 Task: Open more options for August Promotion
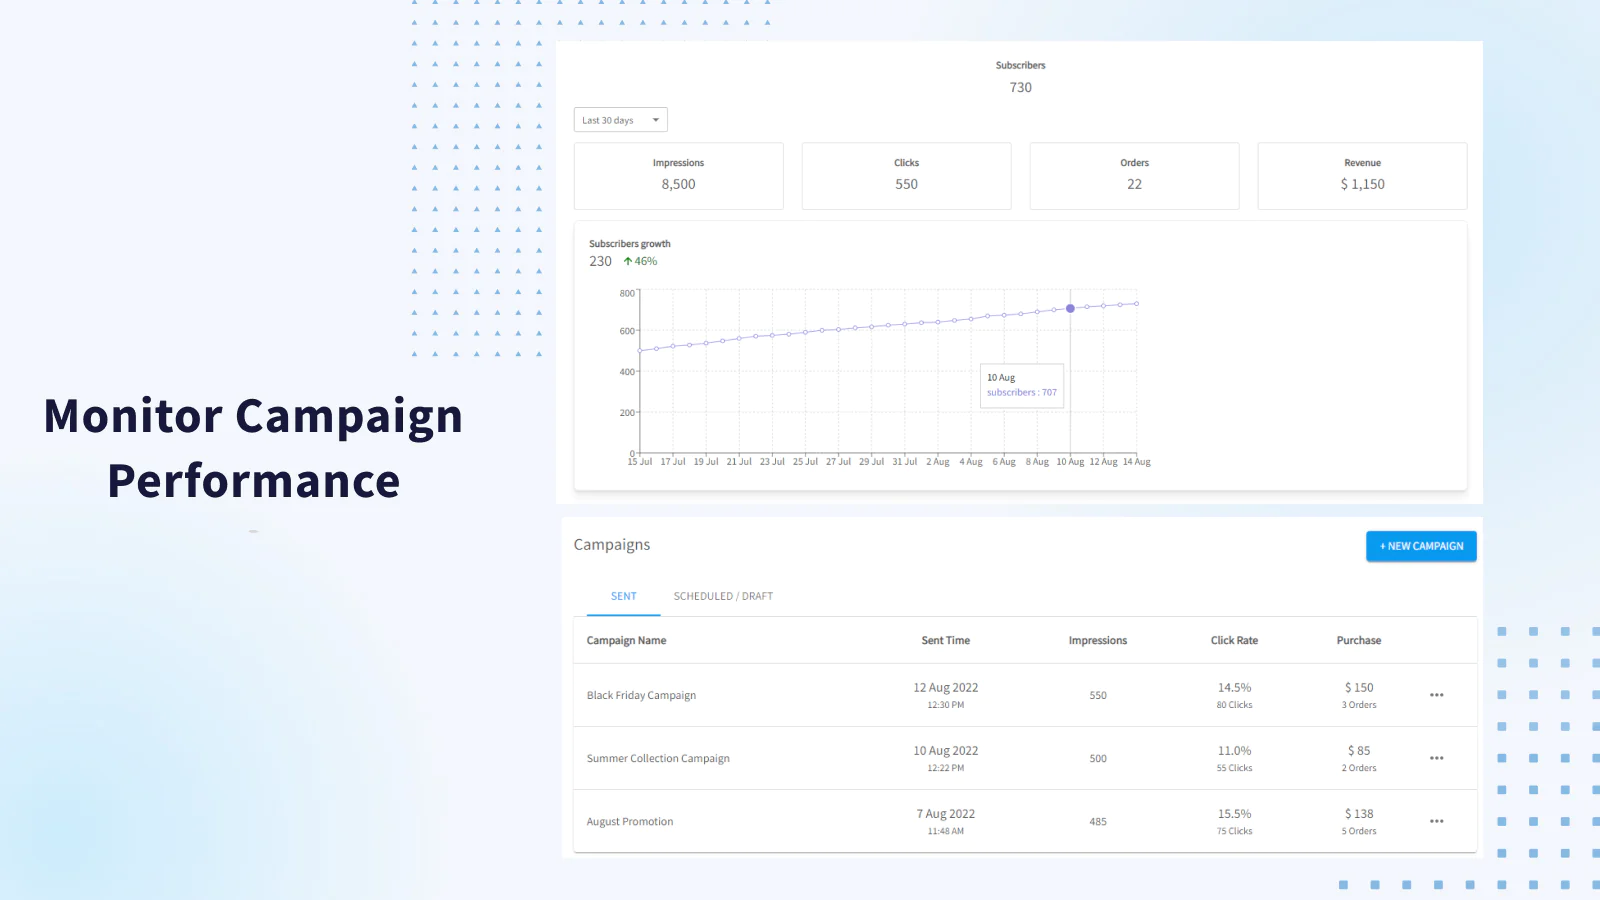1436,821
